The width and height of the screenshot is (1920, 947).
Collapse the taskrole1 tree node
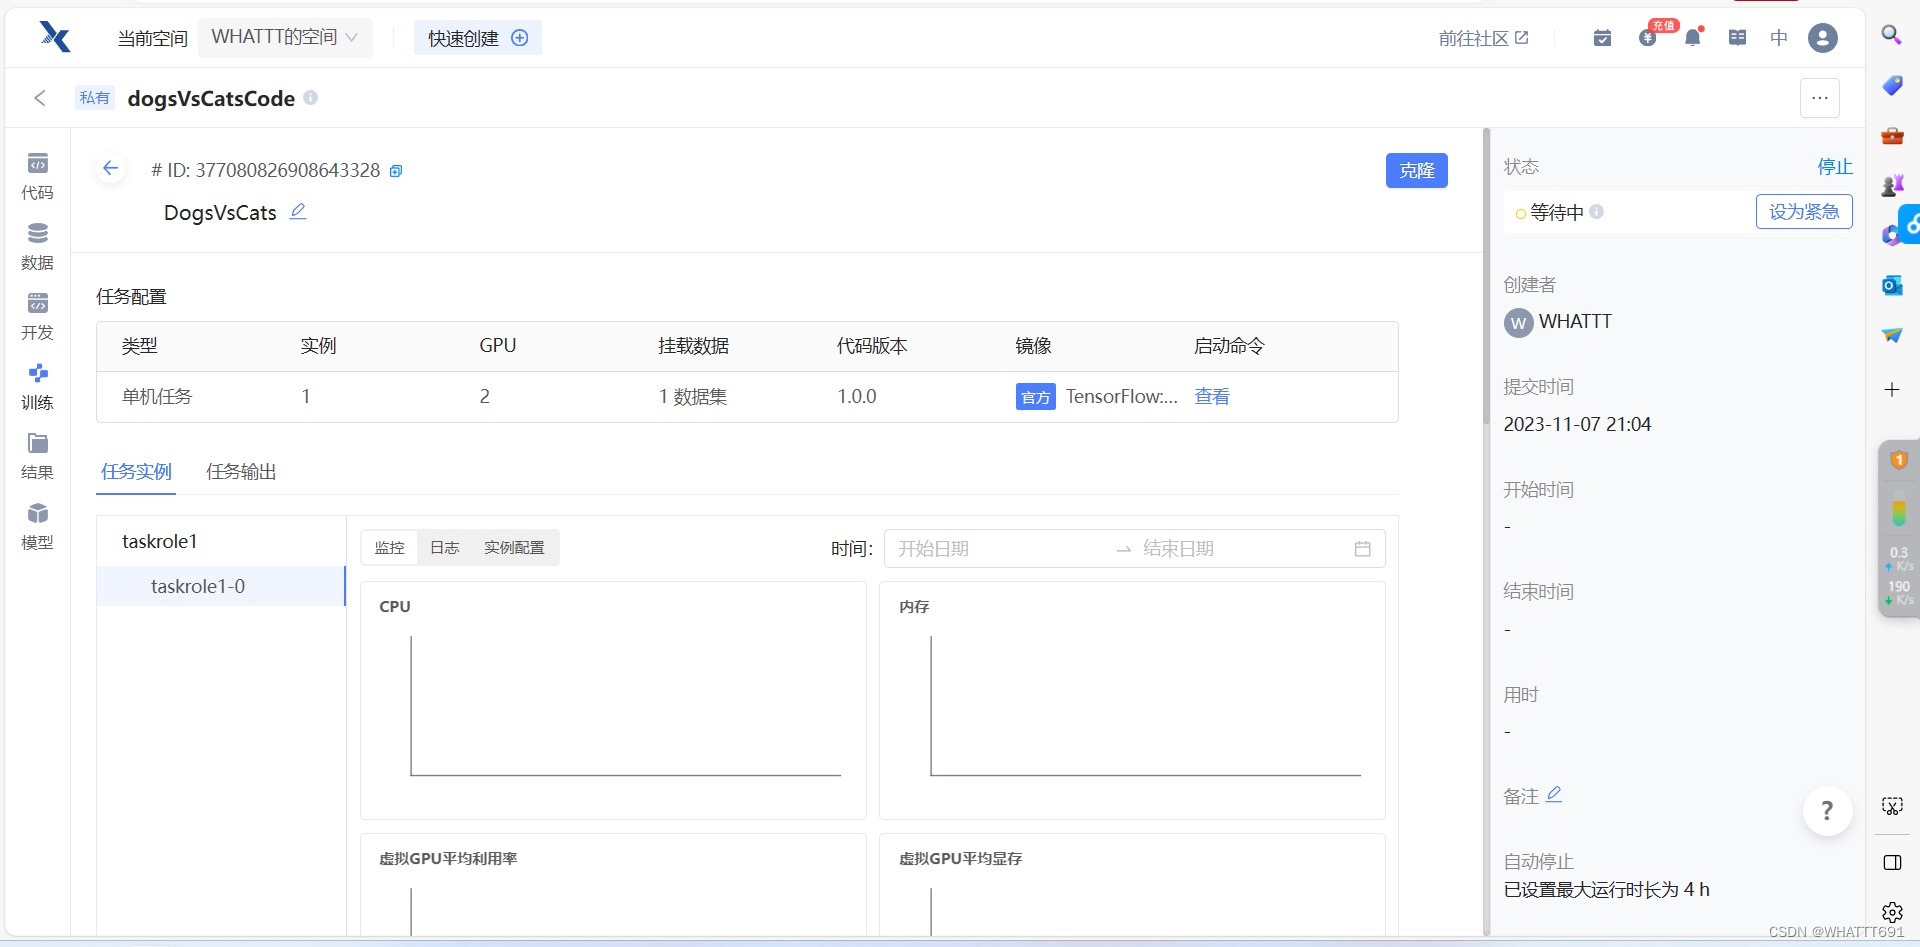(160, 541)
